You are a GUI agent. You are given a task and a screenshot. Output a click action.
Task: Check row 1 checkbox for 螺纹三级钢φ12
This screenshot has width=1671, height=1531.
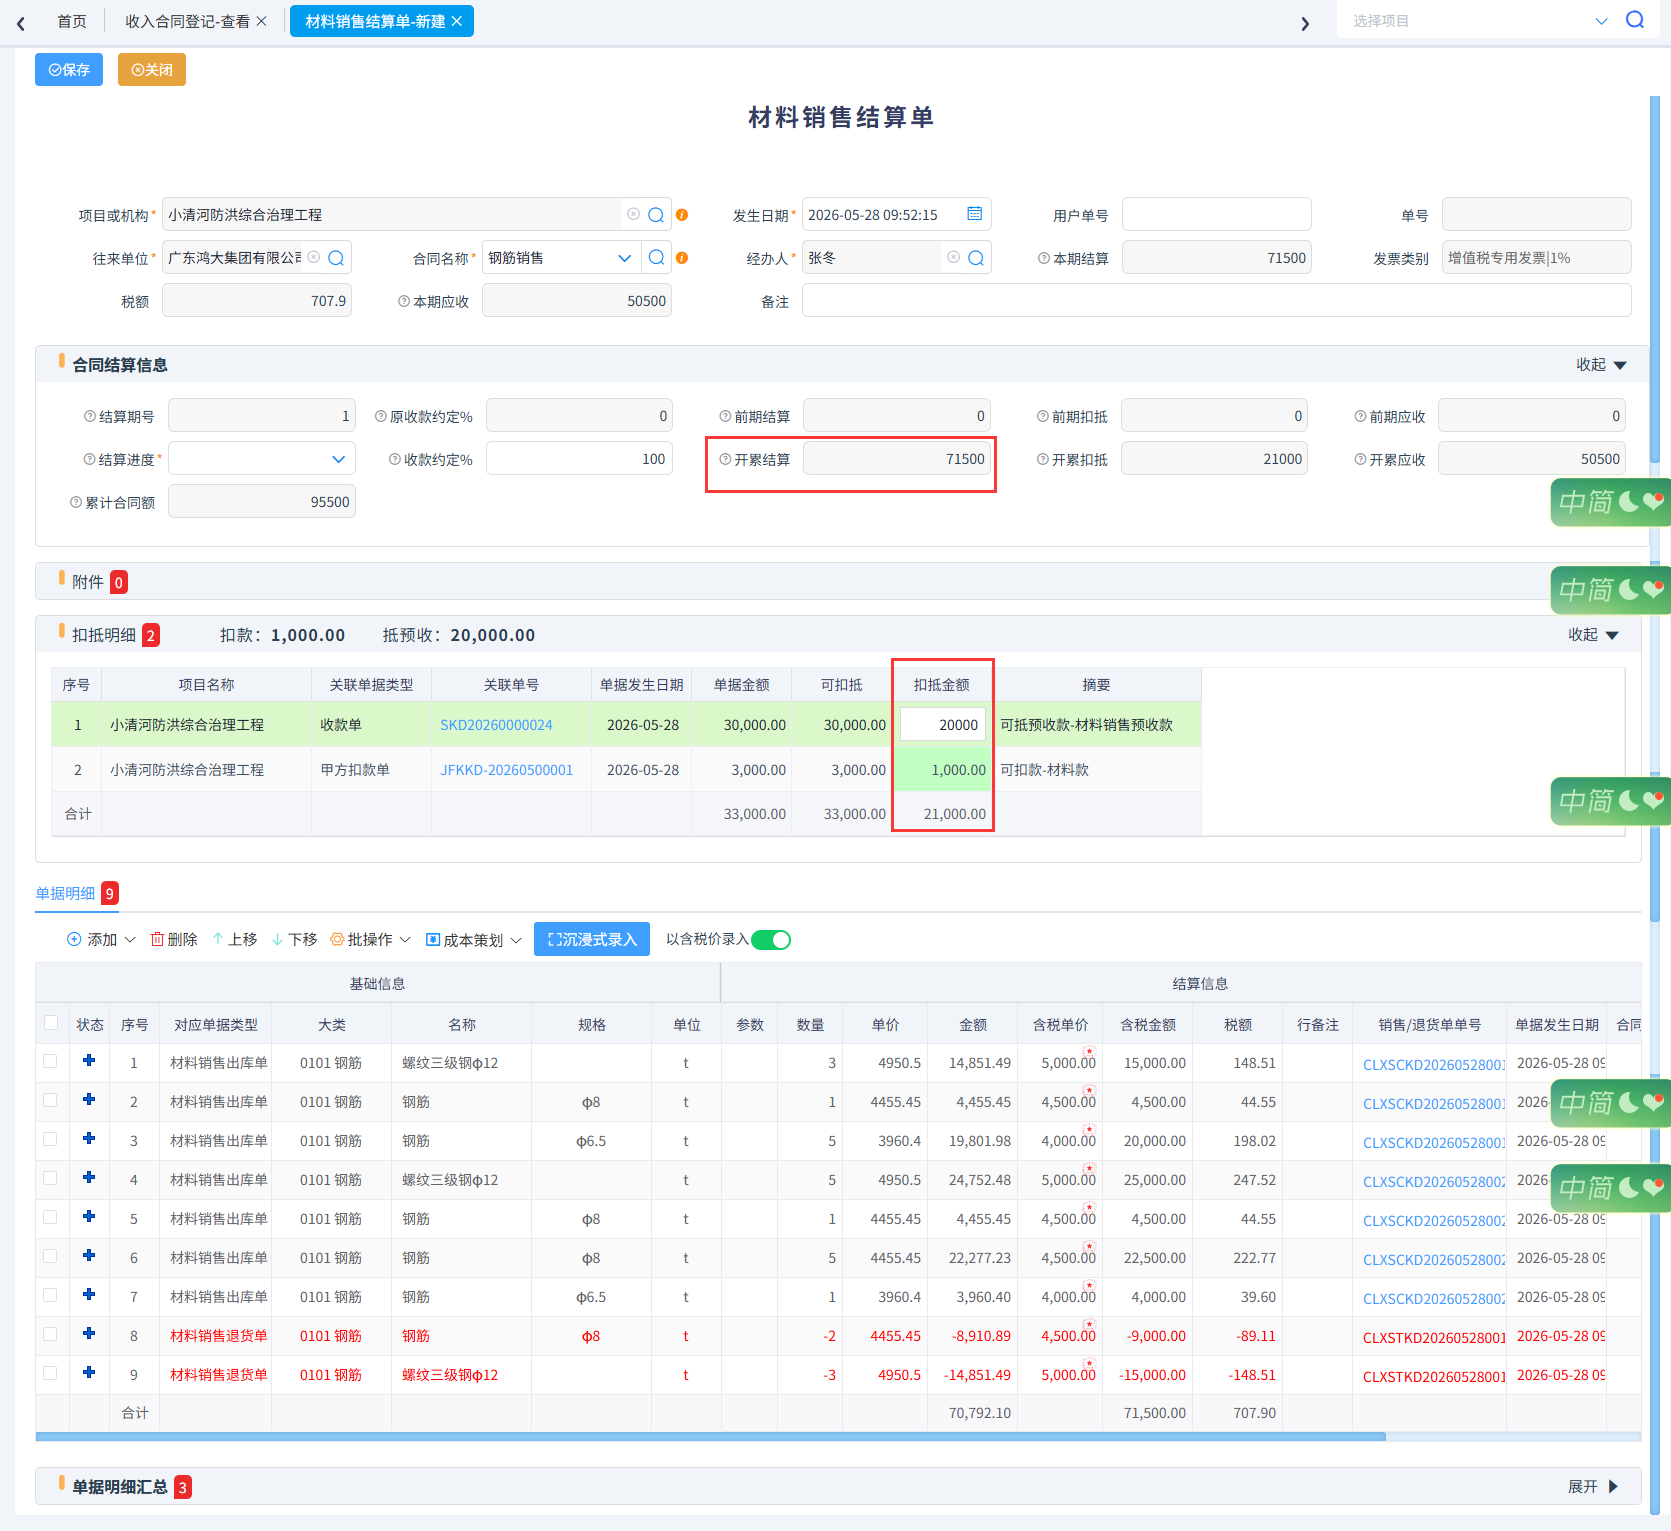pyautogui.click(x=50, y=1061)
